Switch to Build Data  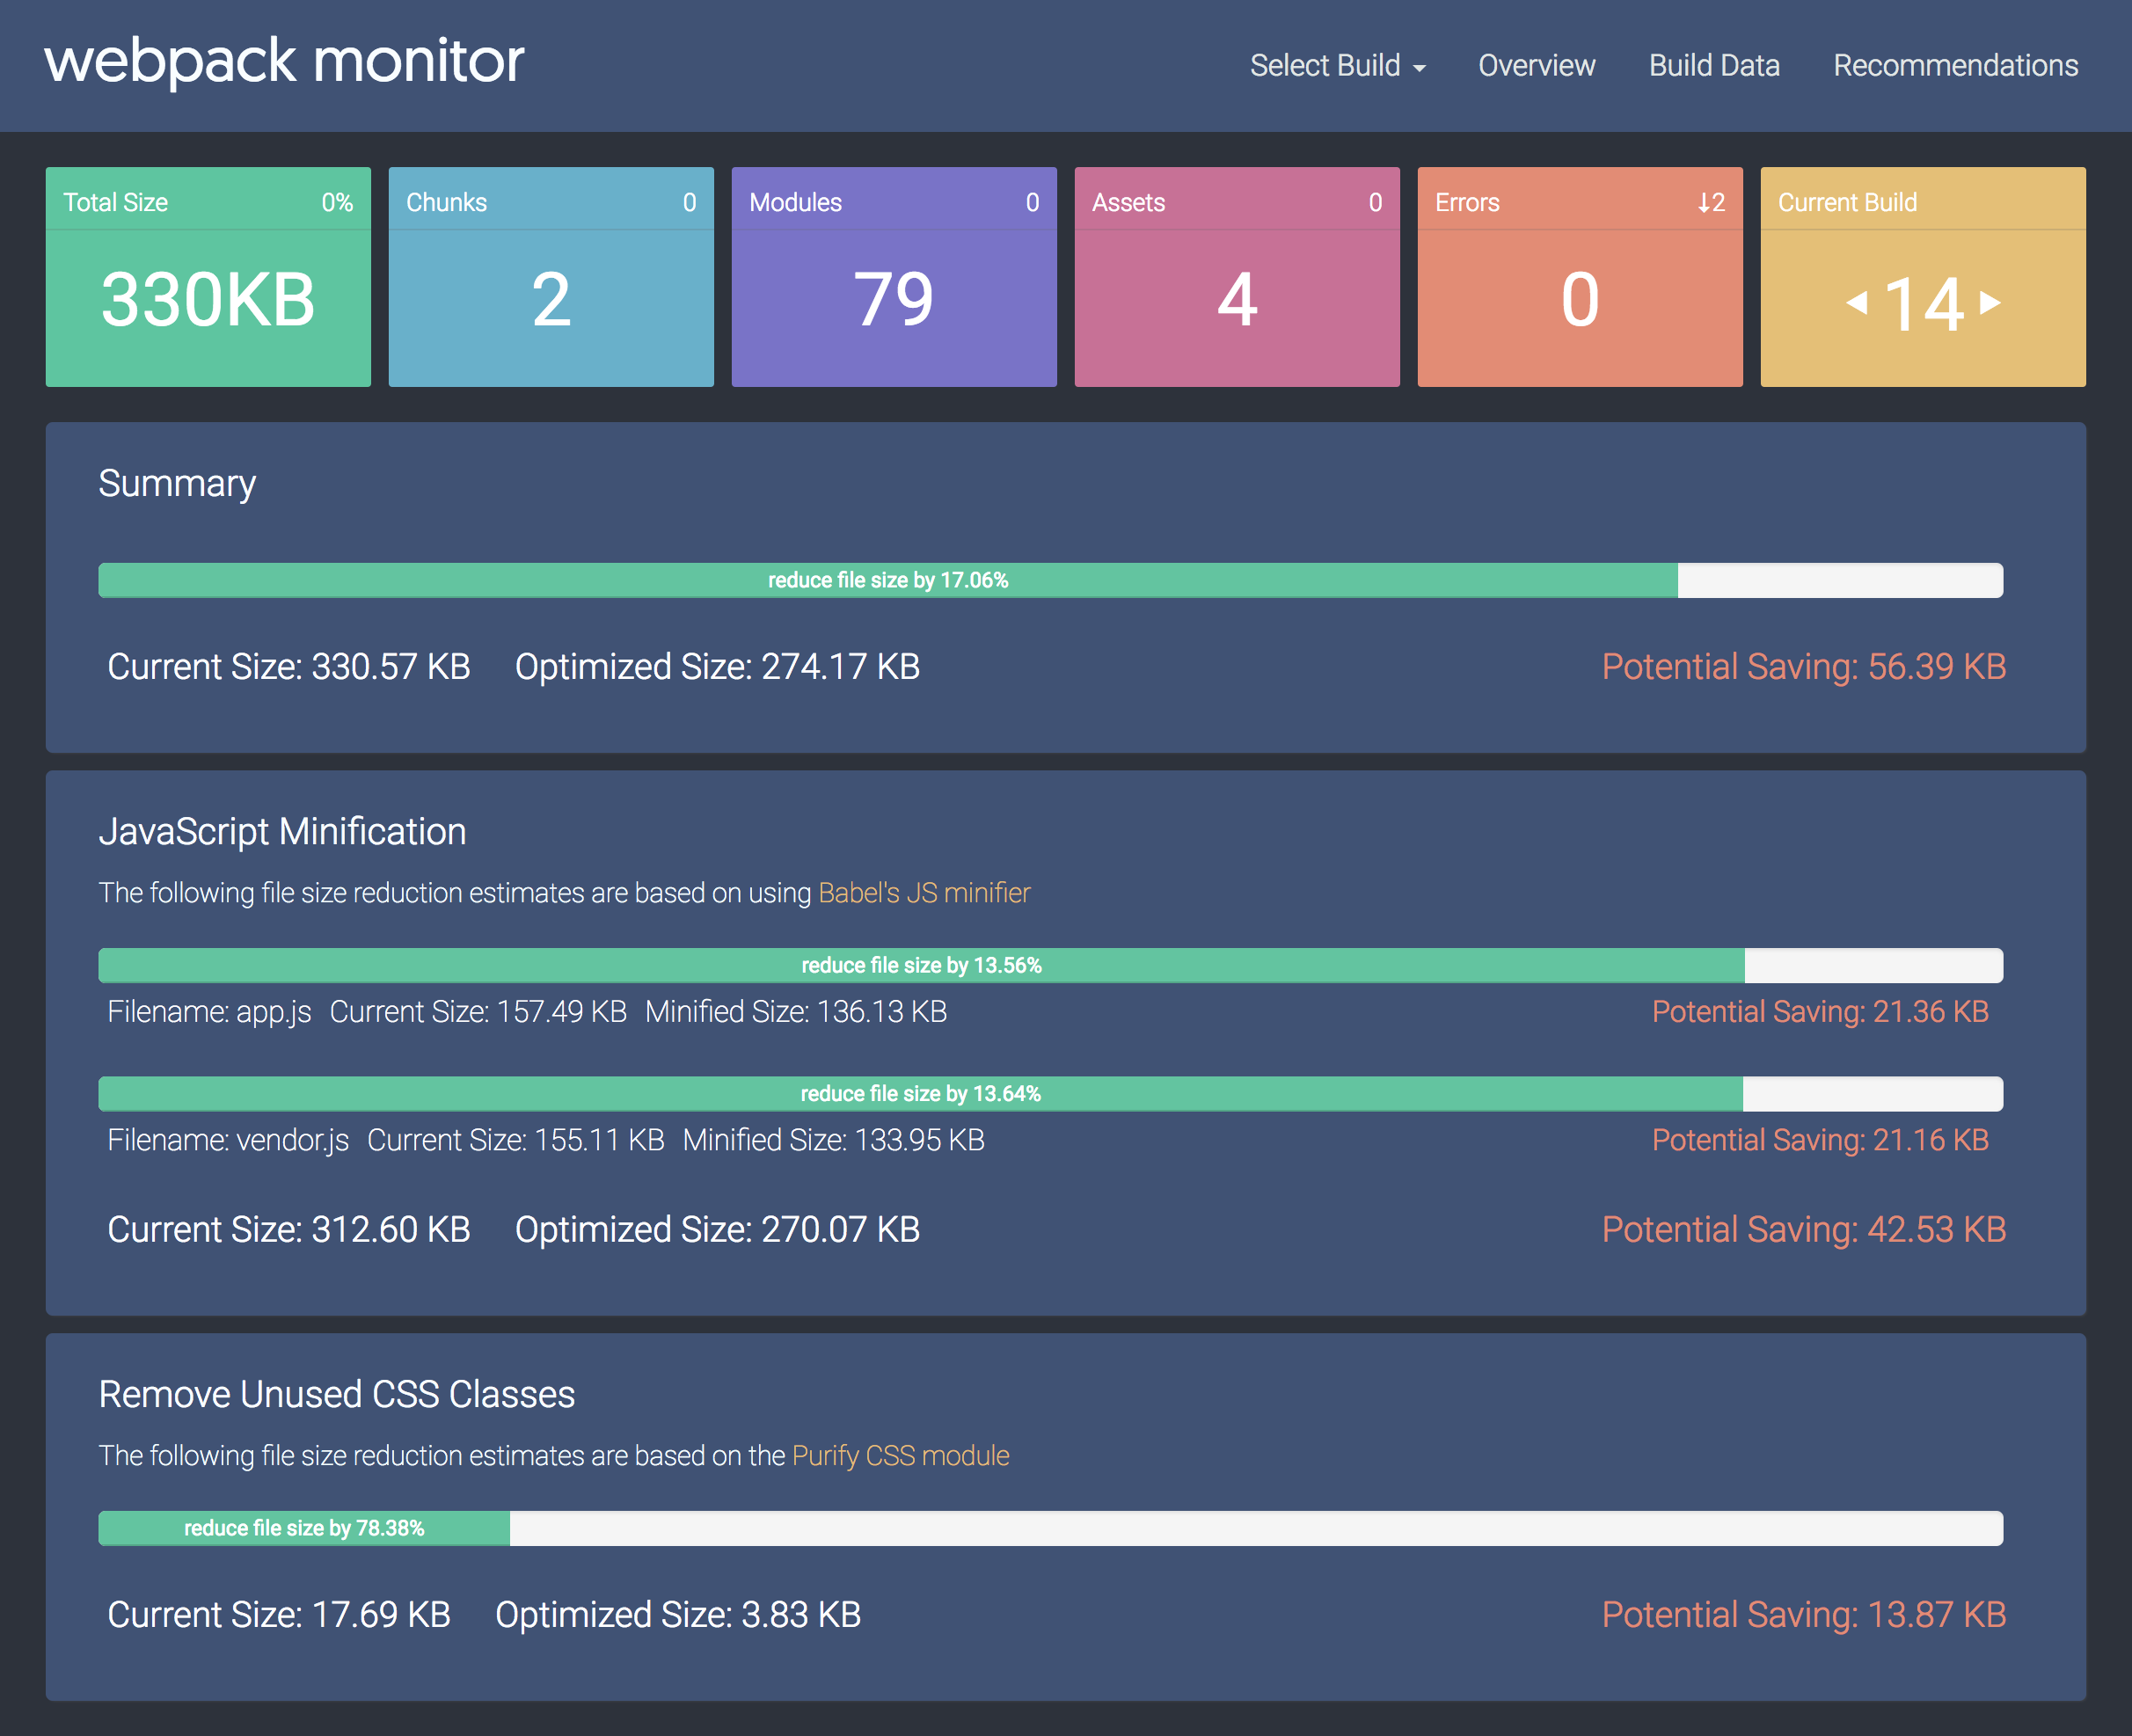click(1714, 65)
